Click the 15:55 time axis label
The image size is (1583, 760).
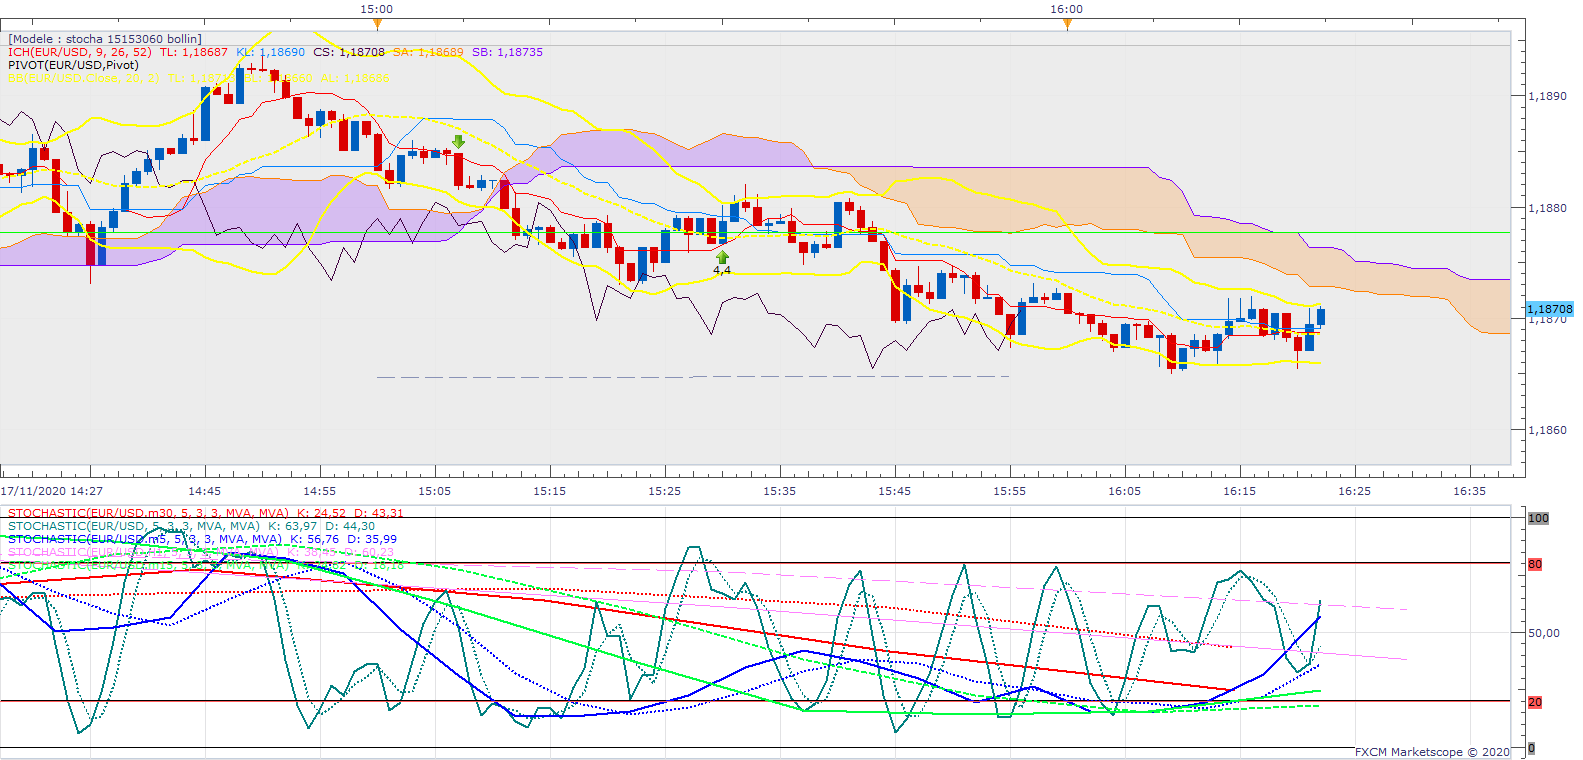(x=1010, y=491)
